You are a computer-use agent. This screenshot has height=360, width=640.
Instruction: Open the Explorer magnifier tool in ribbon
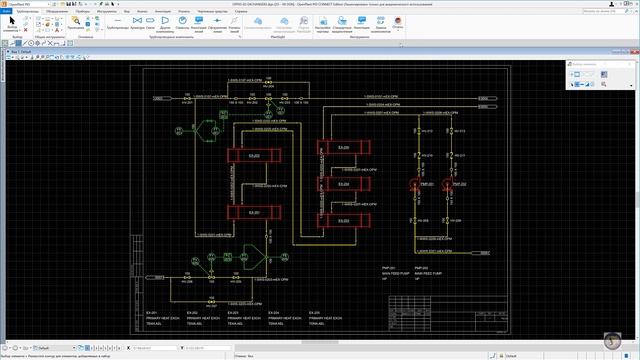(x=76, y=20)
